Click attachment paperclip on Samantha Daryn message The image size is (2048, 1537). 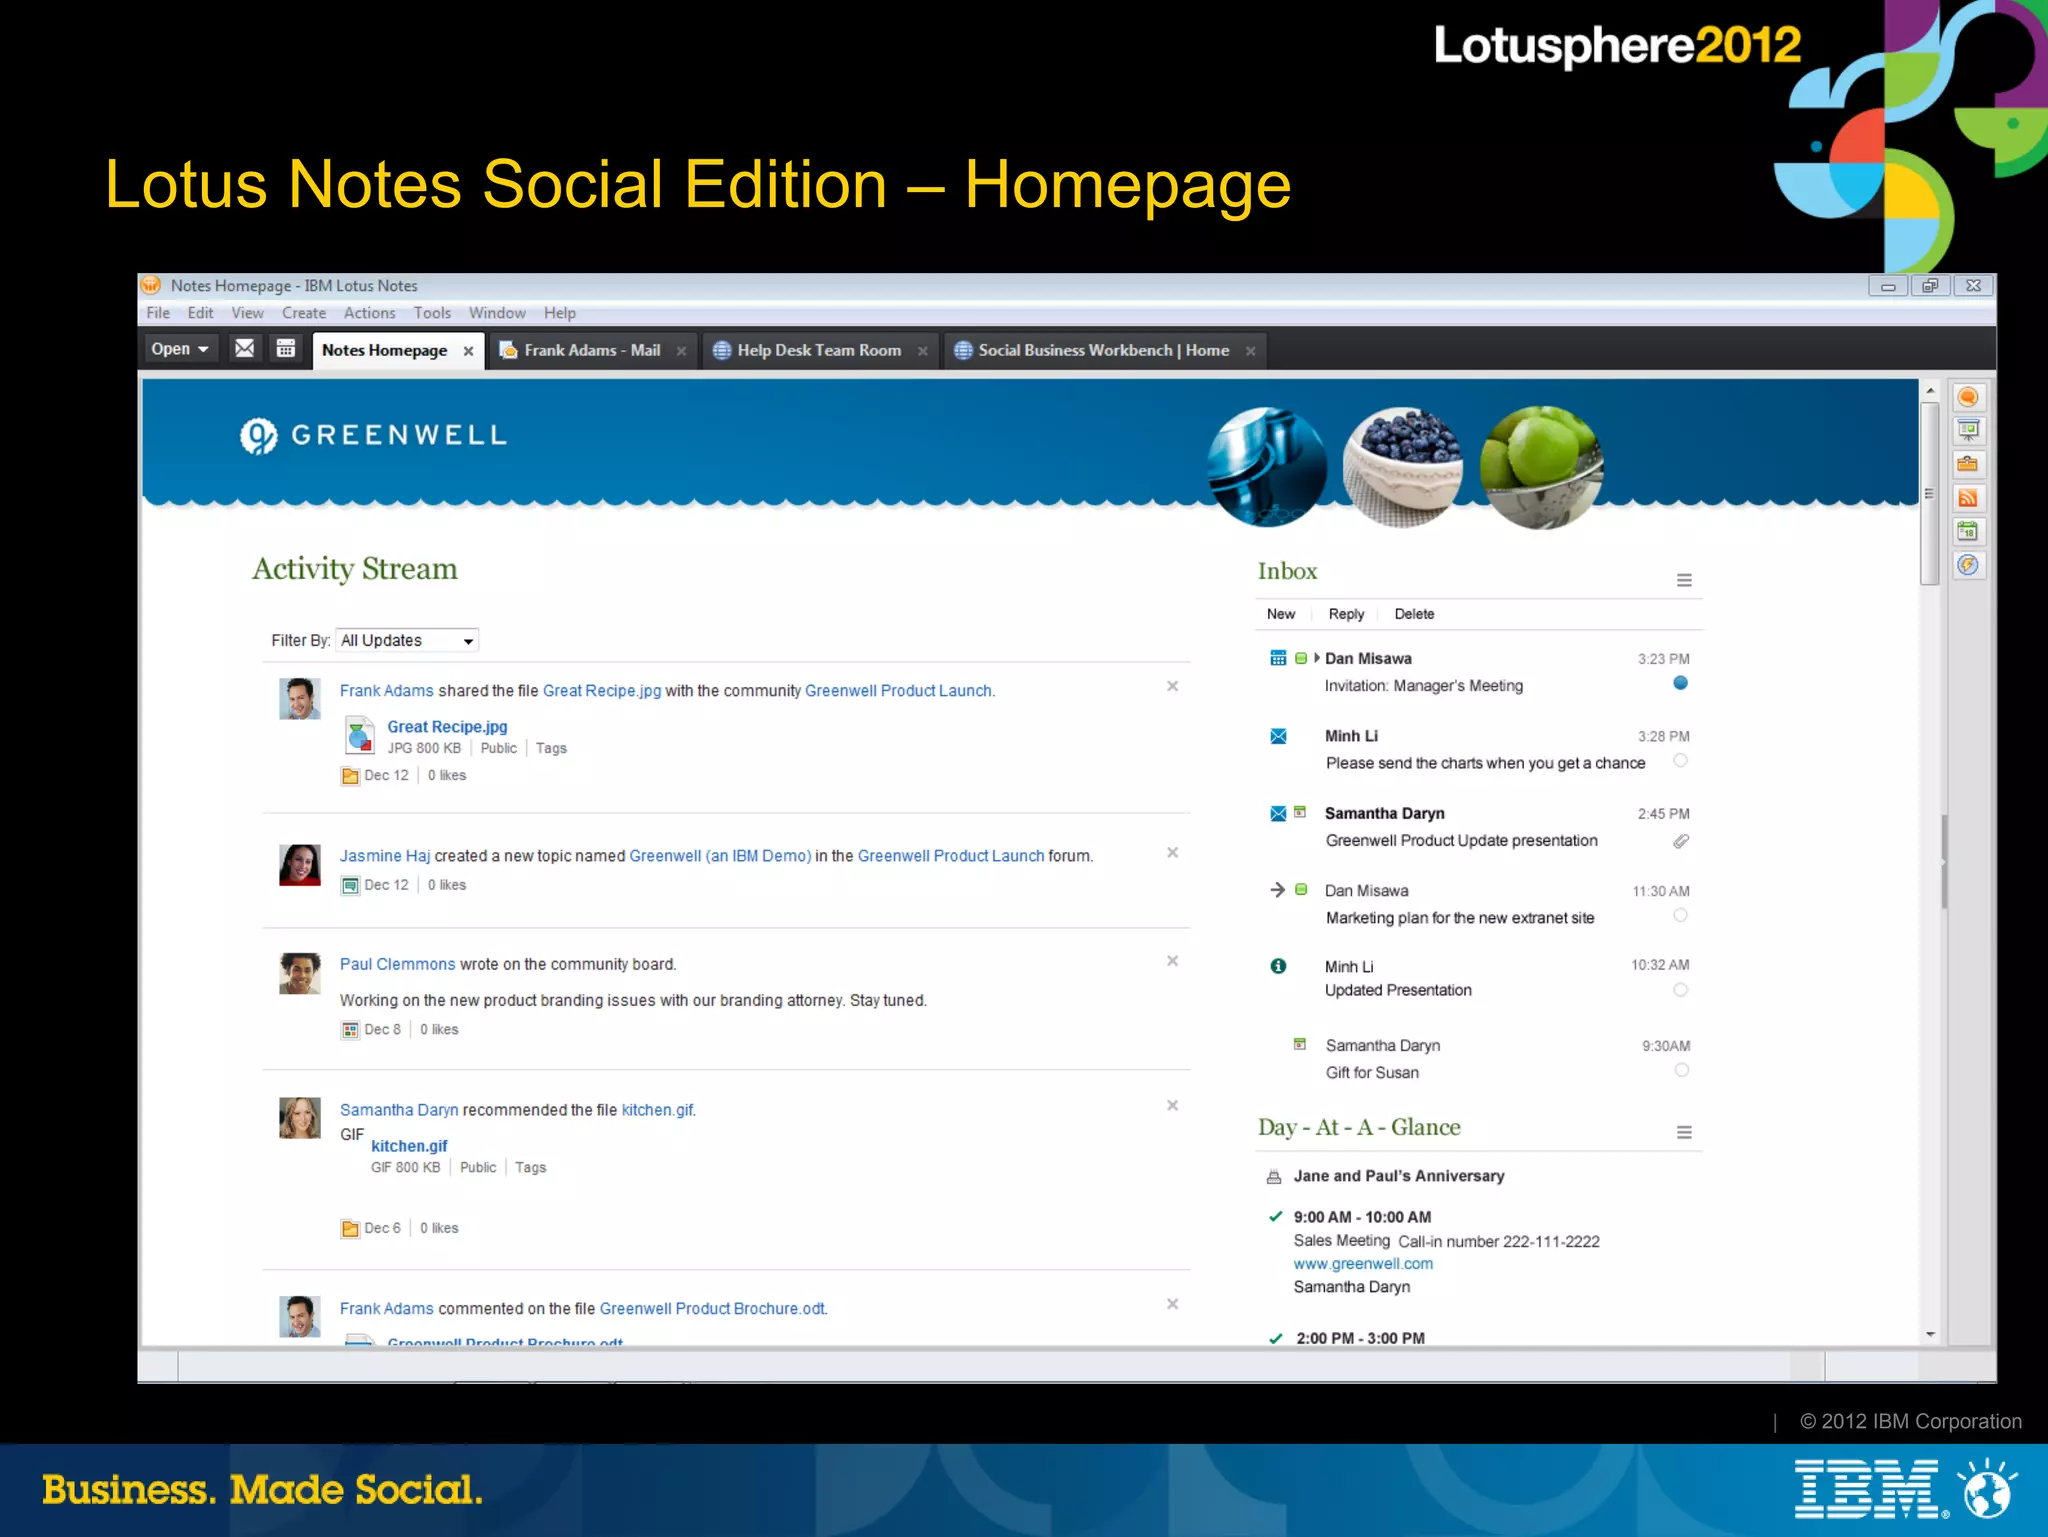[x=1681, y=841]
